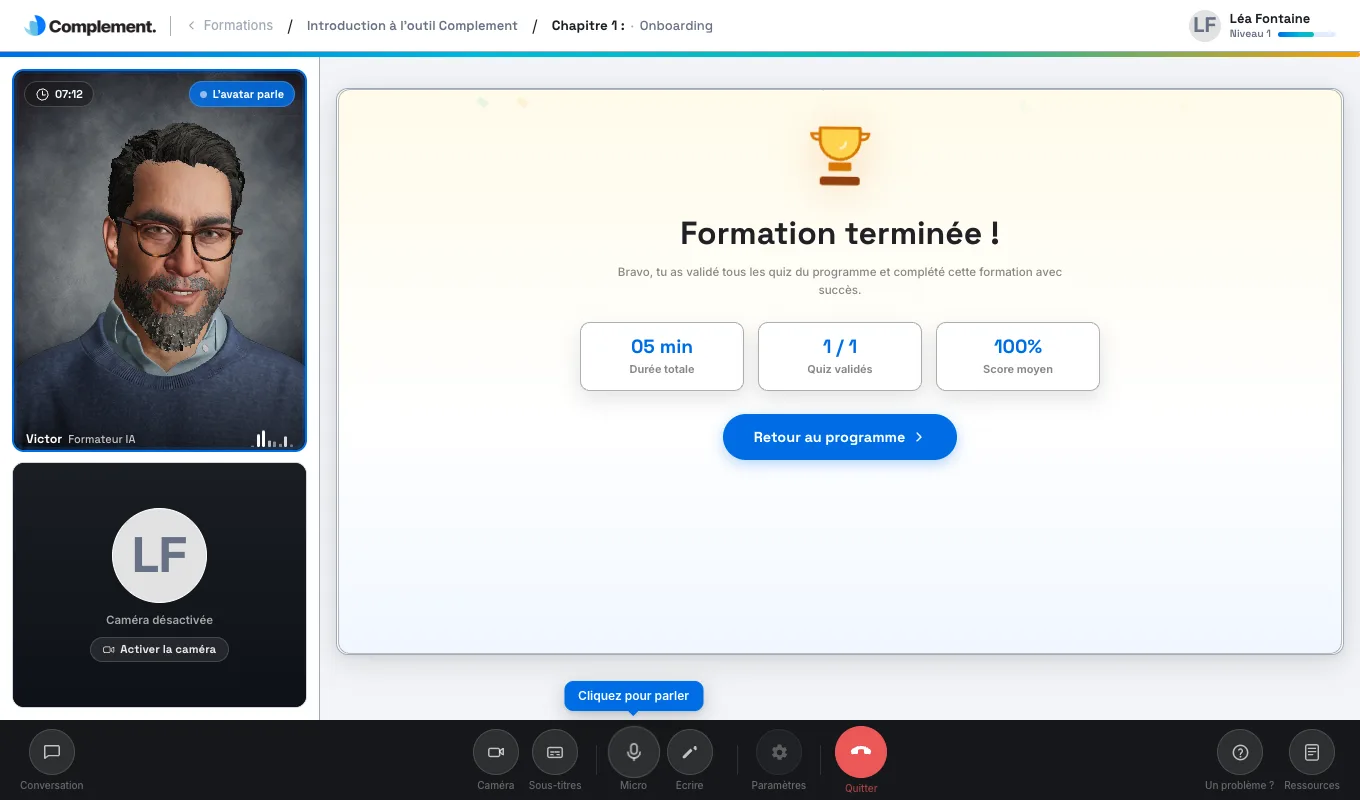Click the Complement logo
The image size is (1360, 800).
(x=90, y=26)
